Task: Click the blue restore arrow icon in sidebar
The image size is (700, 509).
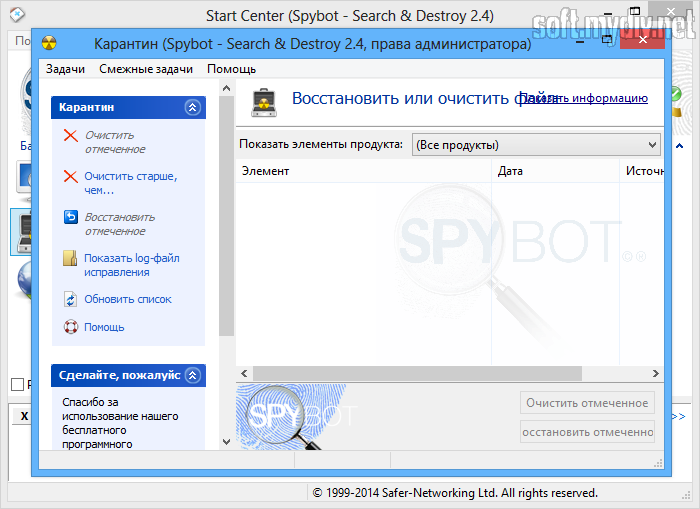Action: tap(71, 217)
